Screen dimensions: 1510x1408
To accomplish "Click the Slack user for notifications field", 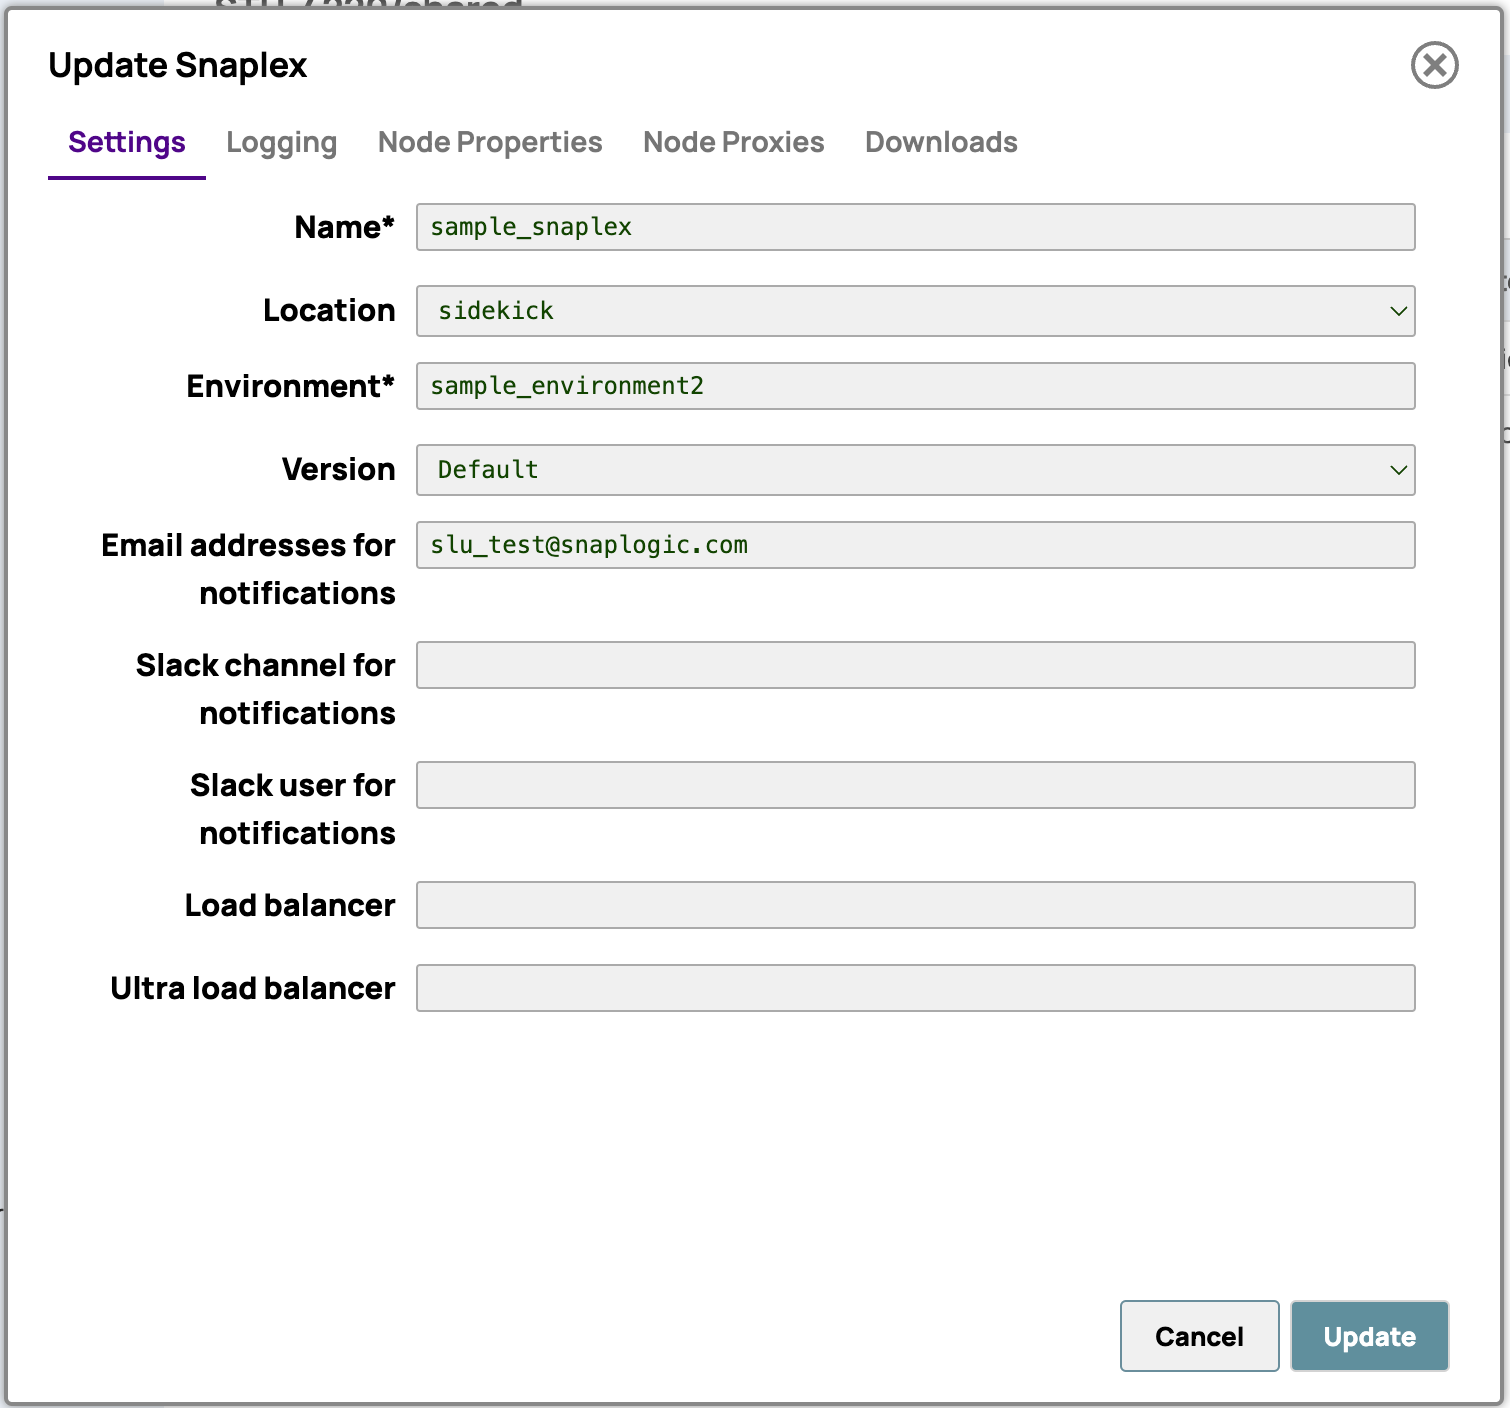I will point(914,785).
